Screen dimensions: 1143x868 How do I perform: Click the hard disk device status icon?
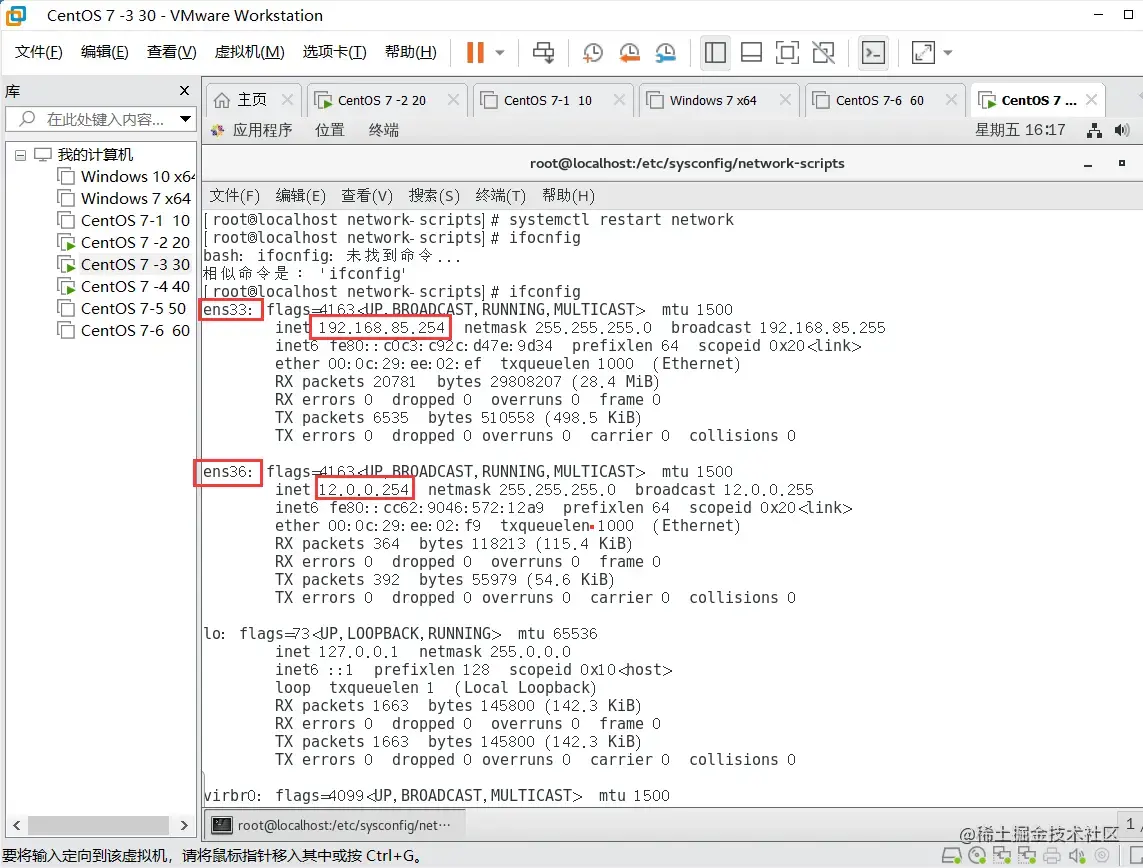pos(951,855)
